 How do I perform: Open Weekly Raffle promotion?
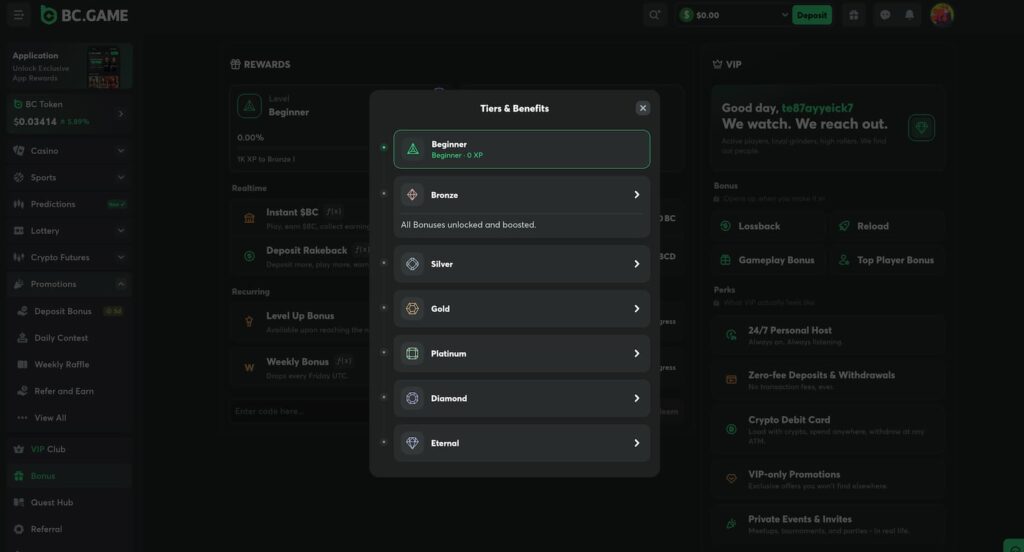(x=69, y=365)
